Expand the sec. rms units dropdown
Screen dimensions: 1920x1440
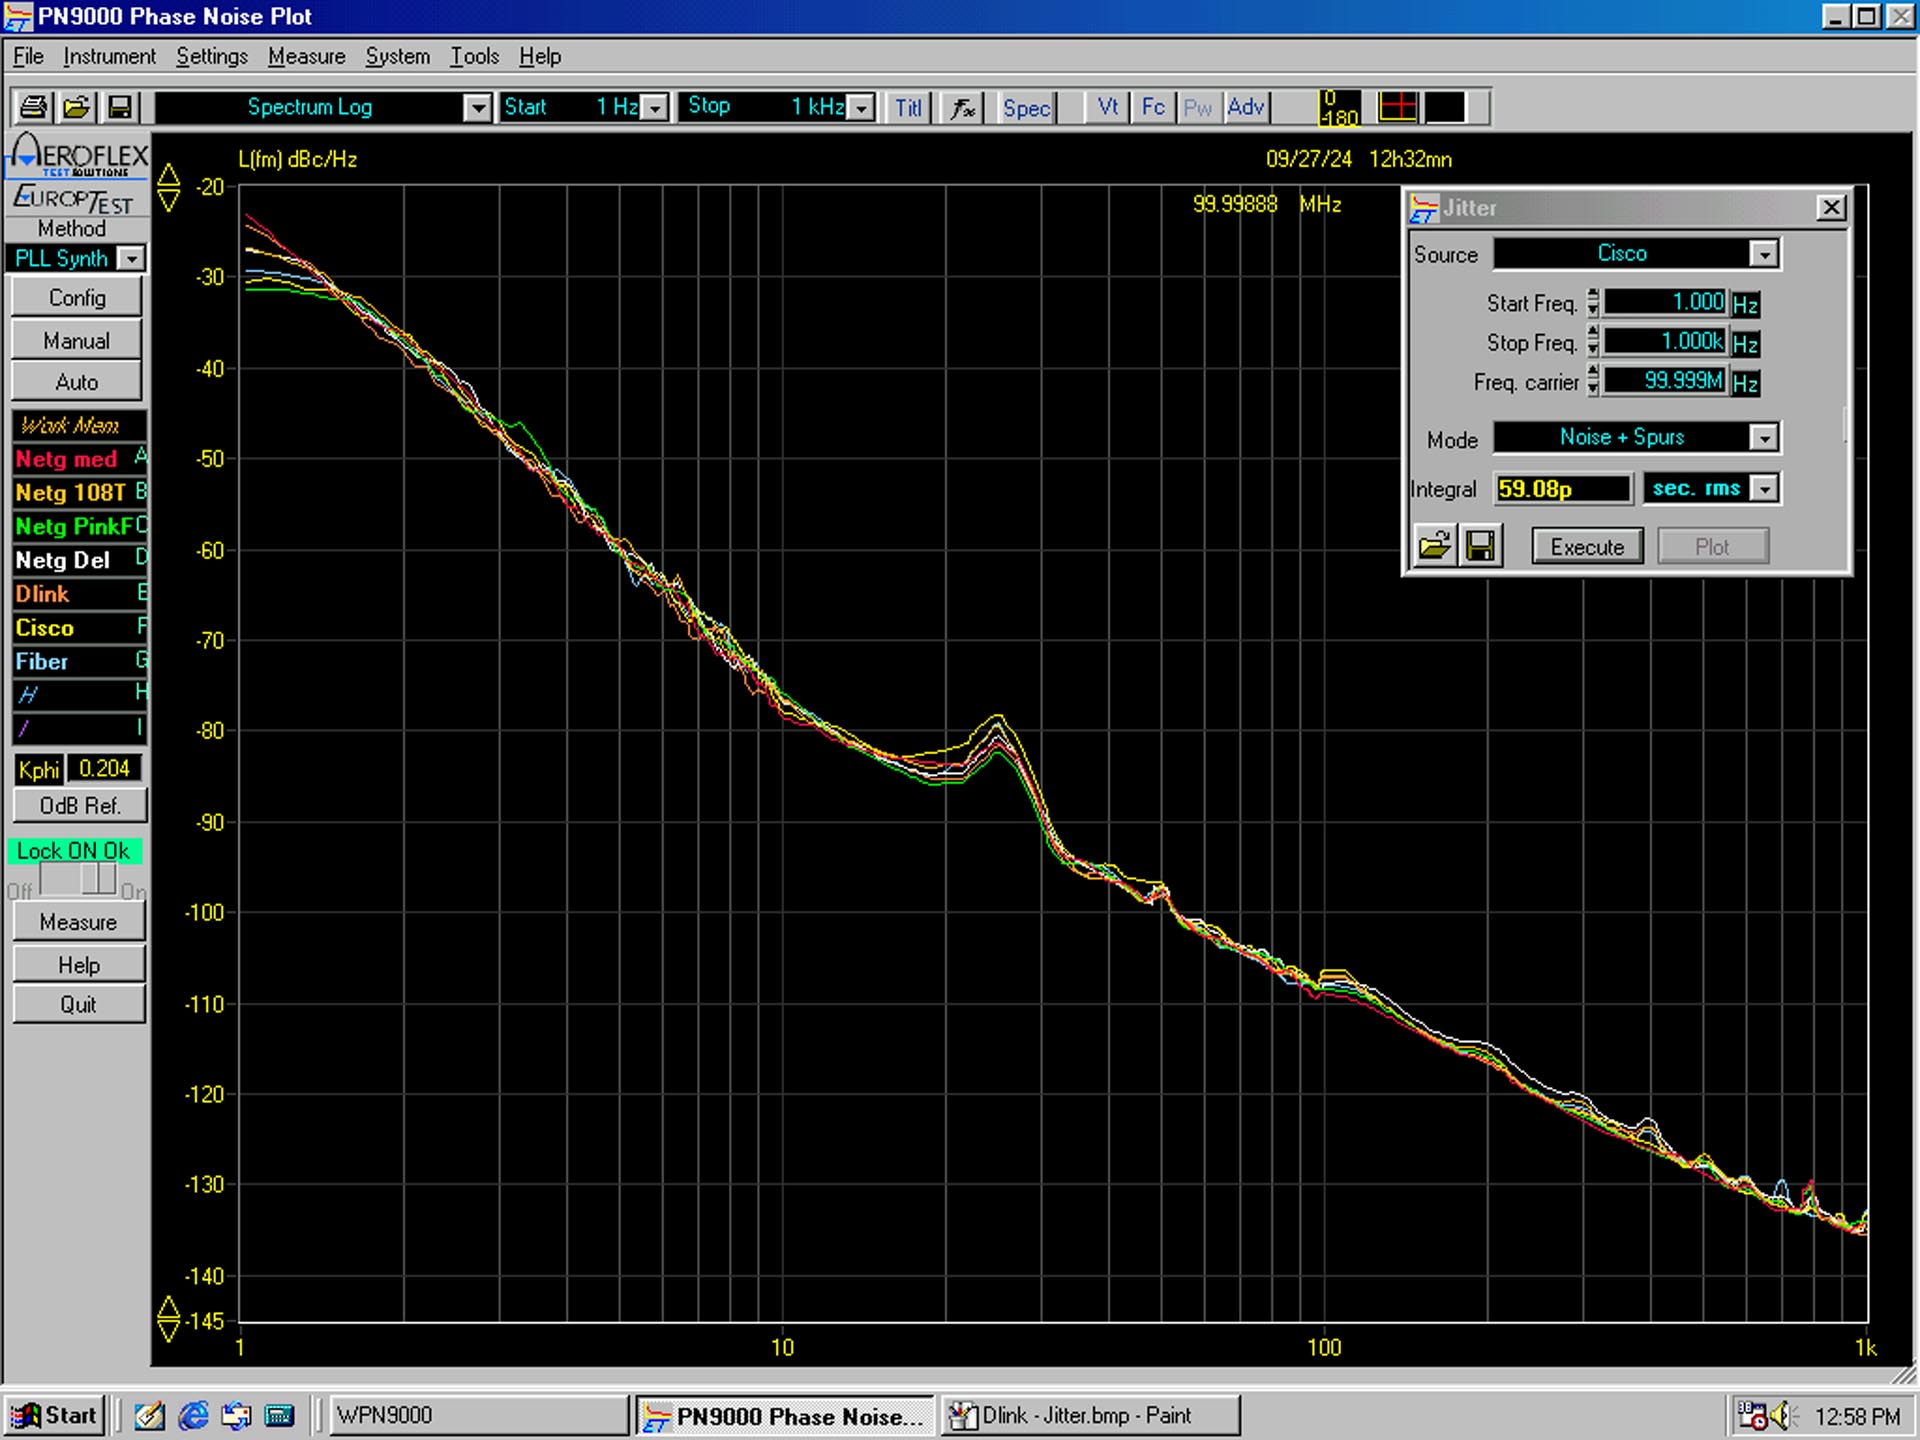(x=1765, y=488)
